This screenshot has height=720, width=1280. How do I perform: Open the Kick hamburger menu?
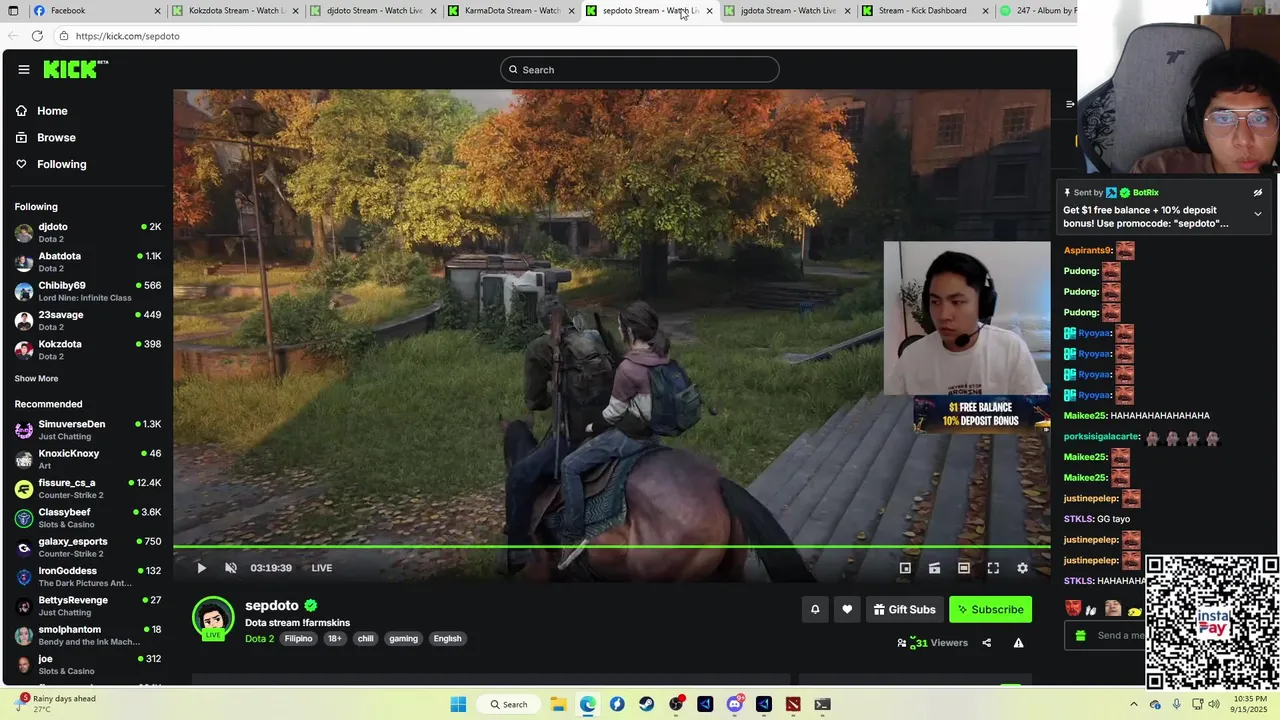coord(24,69)
